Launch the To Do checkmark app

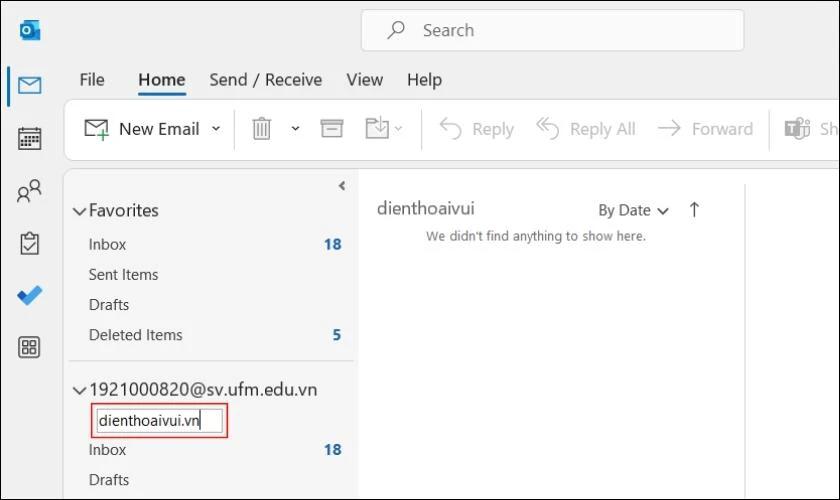coord(29,295)
